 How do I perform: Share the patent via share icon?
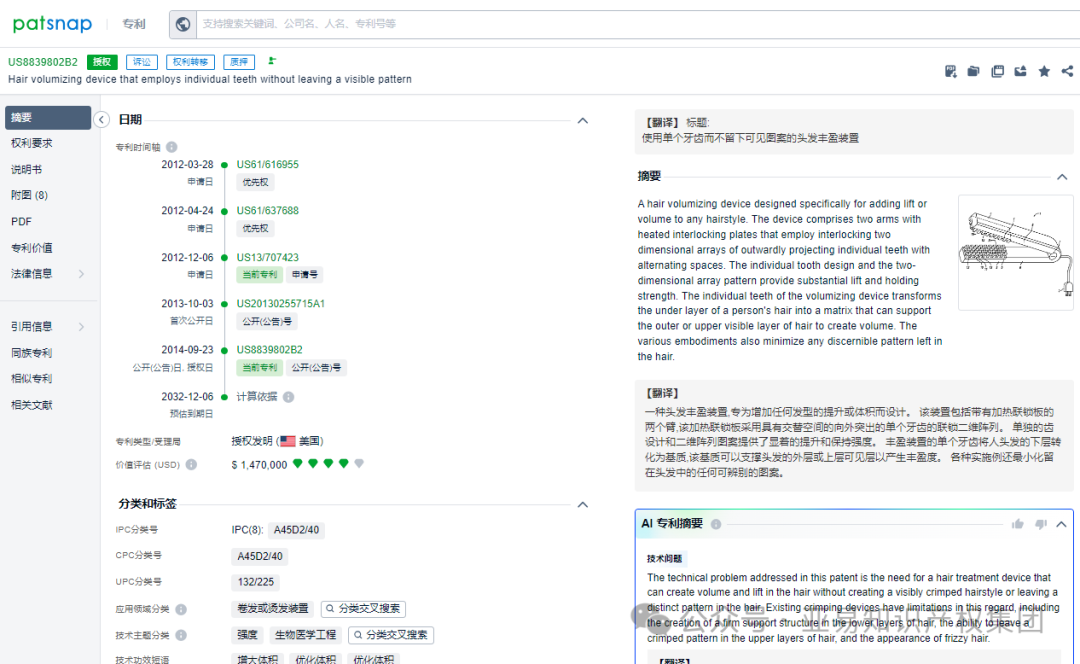(x=1066, y=71)
